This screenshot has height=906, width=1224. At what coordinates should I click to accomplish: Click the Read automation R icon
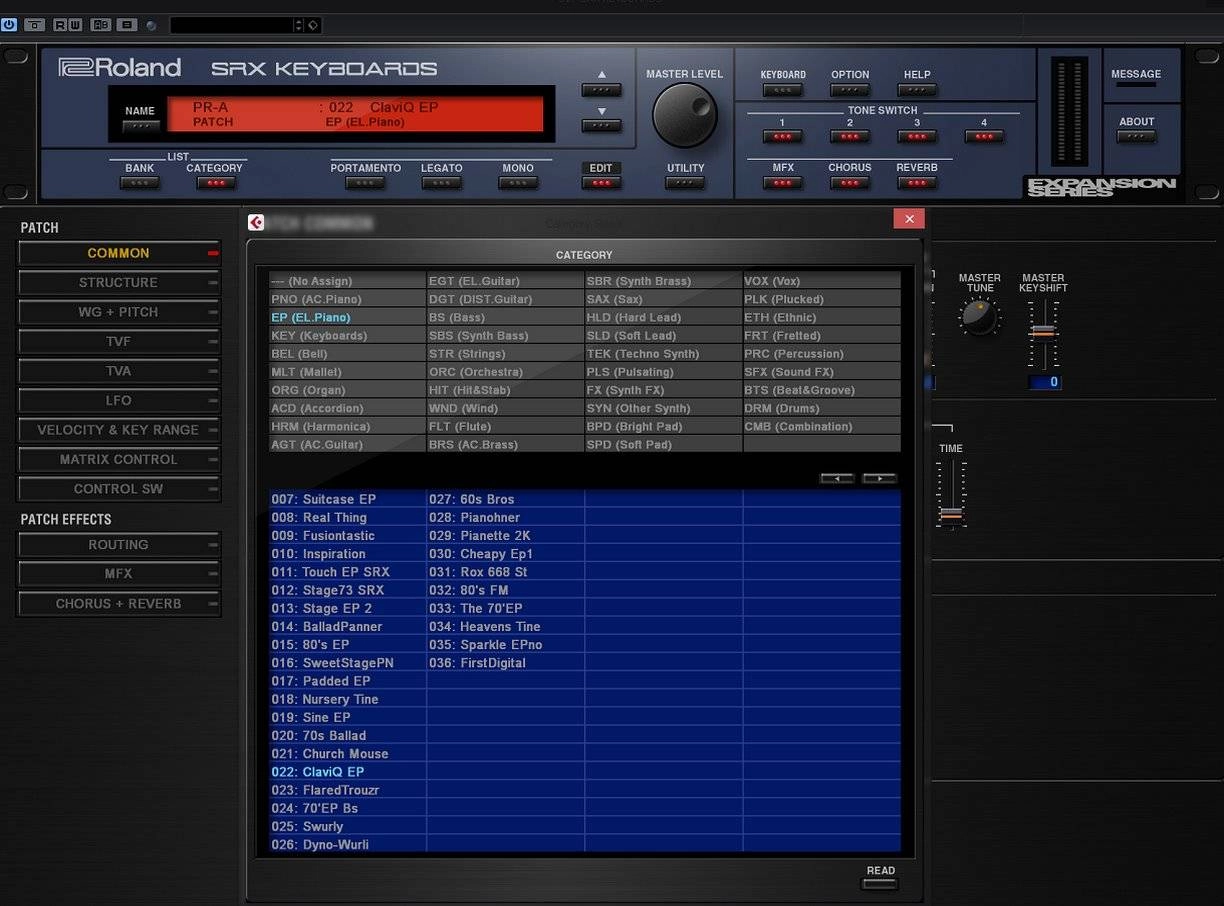[x=59, y=24]
